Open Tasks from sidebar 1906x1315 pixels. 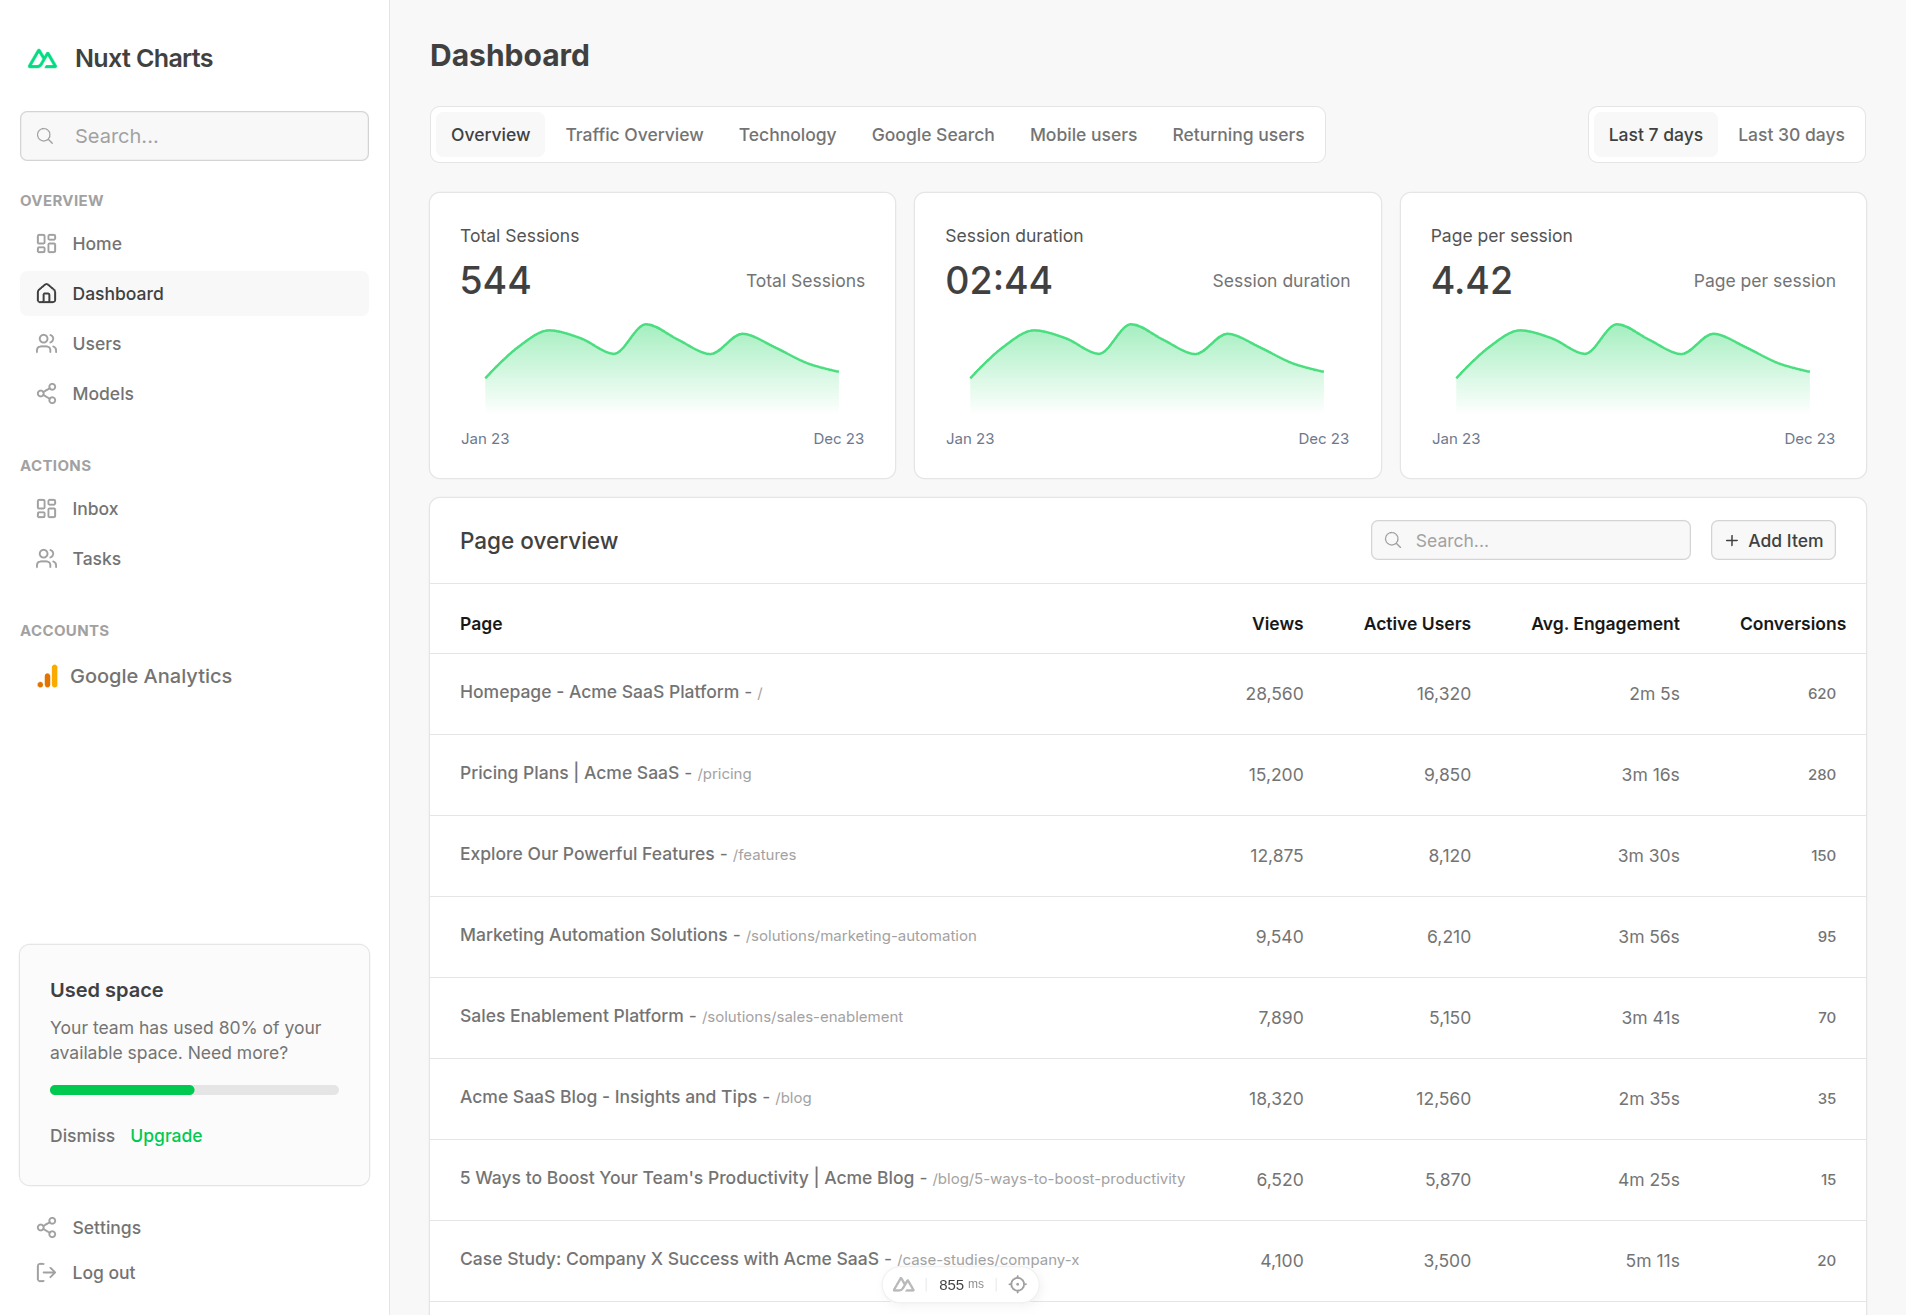[194, 559]
